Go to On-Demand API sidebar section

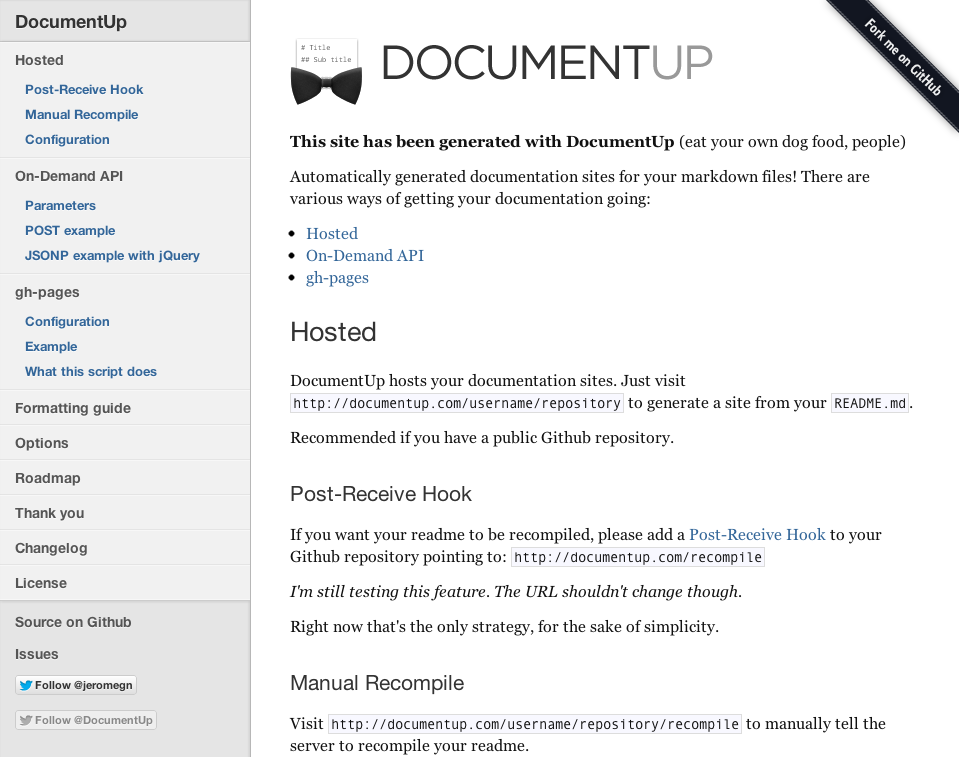[x=69, y=176]
